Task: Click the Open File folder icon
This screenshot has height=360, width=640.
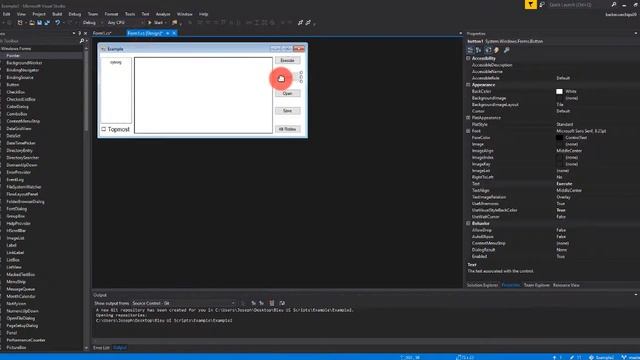Action: pos(32,23)
